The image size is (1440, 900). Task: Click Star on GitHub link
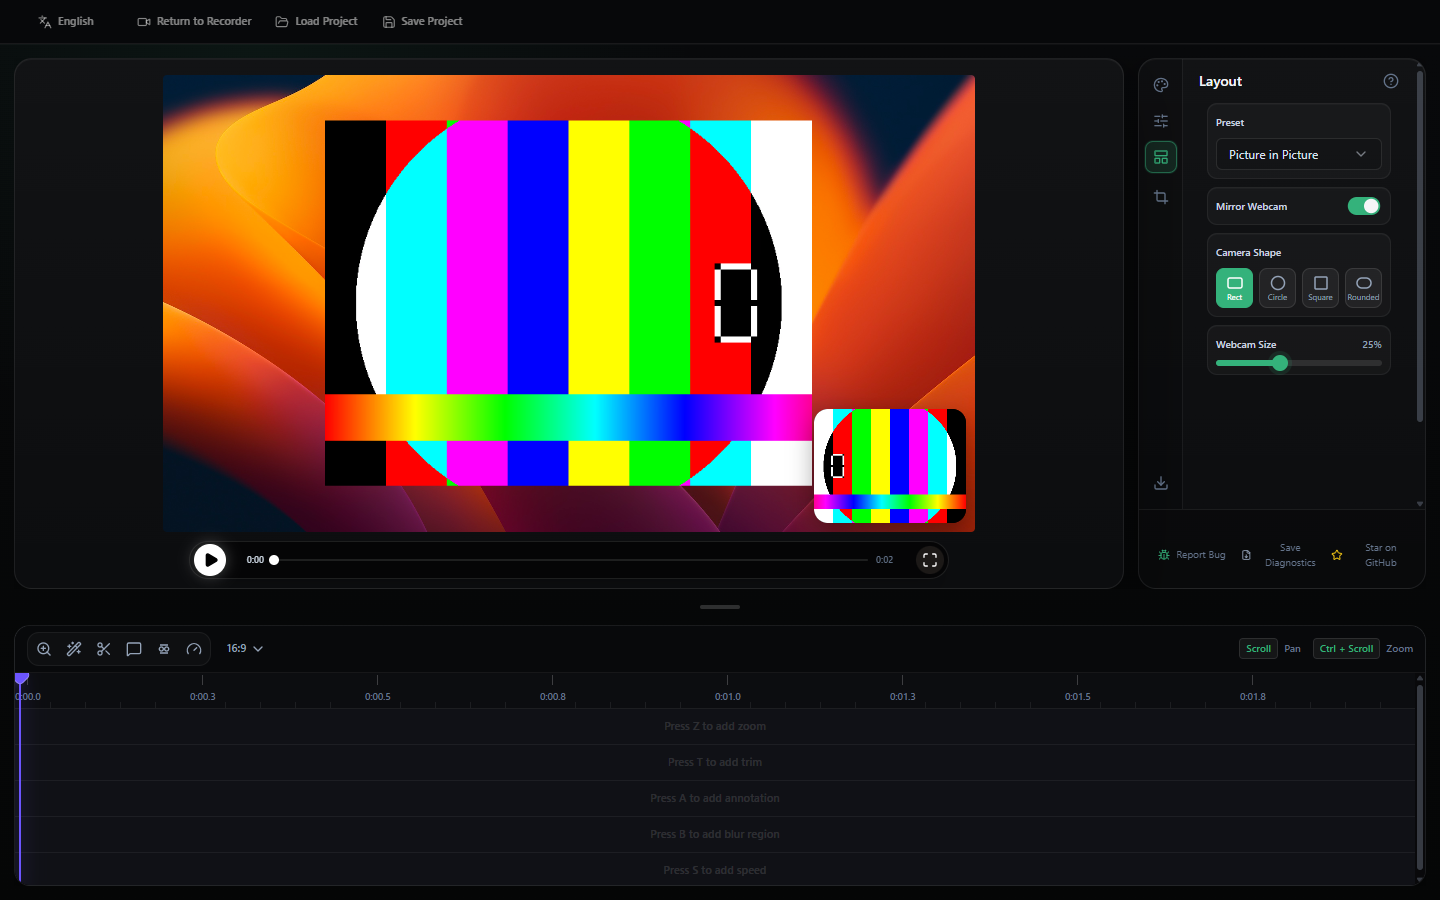click(1365, 555)
